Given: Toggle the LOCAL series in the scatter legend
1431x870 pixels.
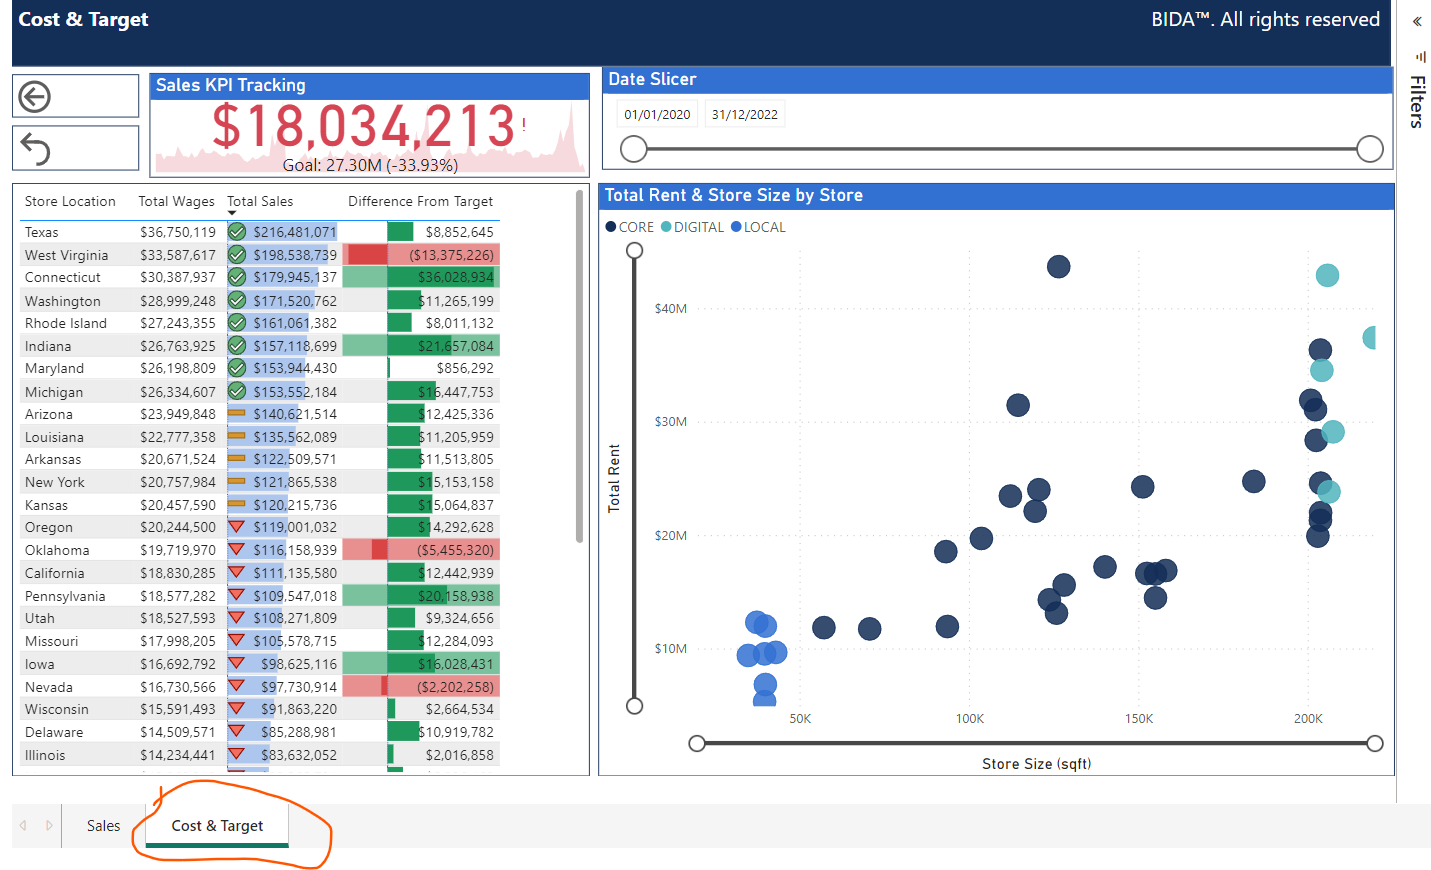Looking at the screenshot, I should point(757,227).
